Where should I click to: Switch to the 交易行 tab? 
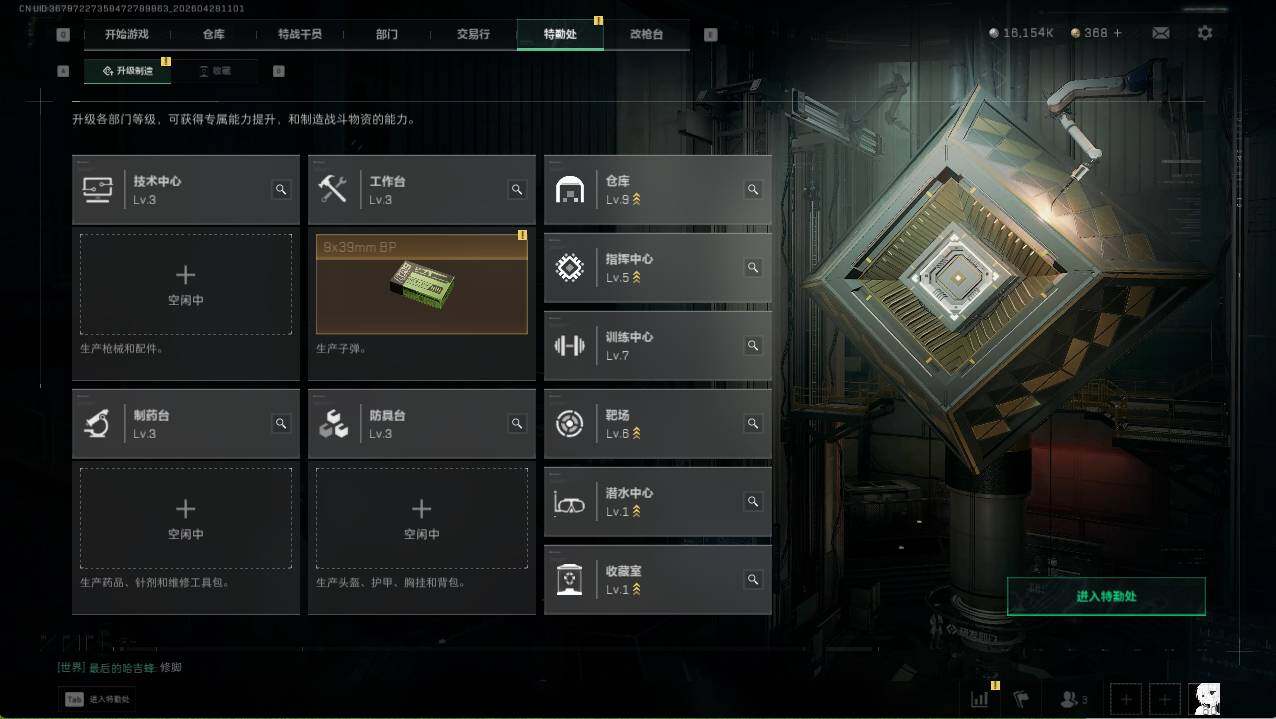pyautogui.click(x=473, y=34)
